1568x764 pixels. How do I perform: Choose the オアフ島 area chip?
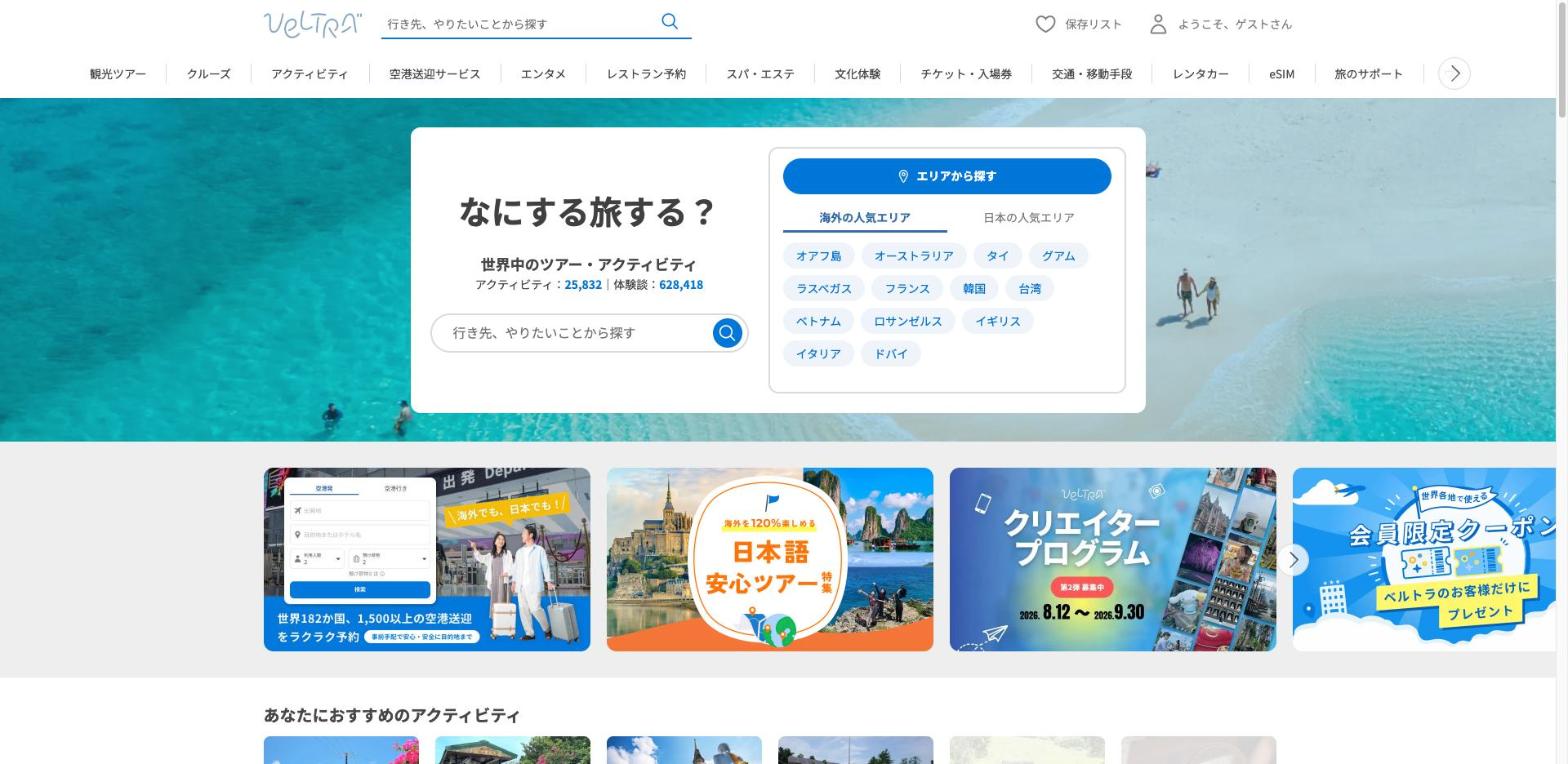coord(818,256)
